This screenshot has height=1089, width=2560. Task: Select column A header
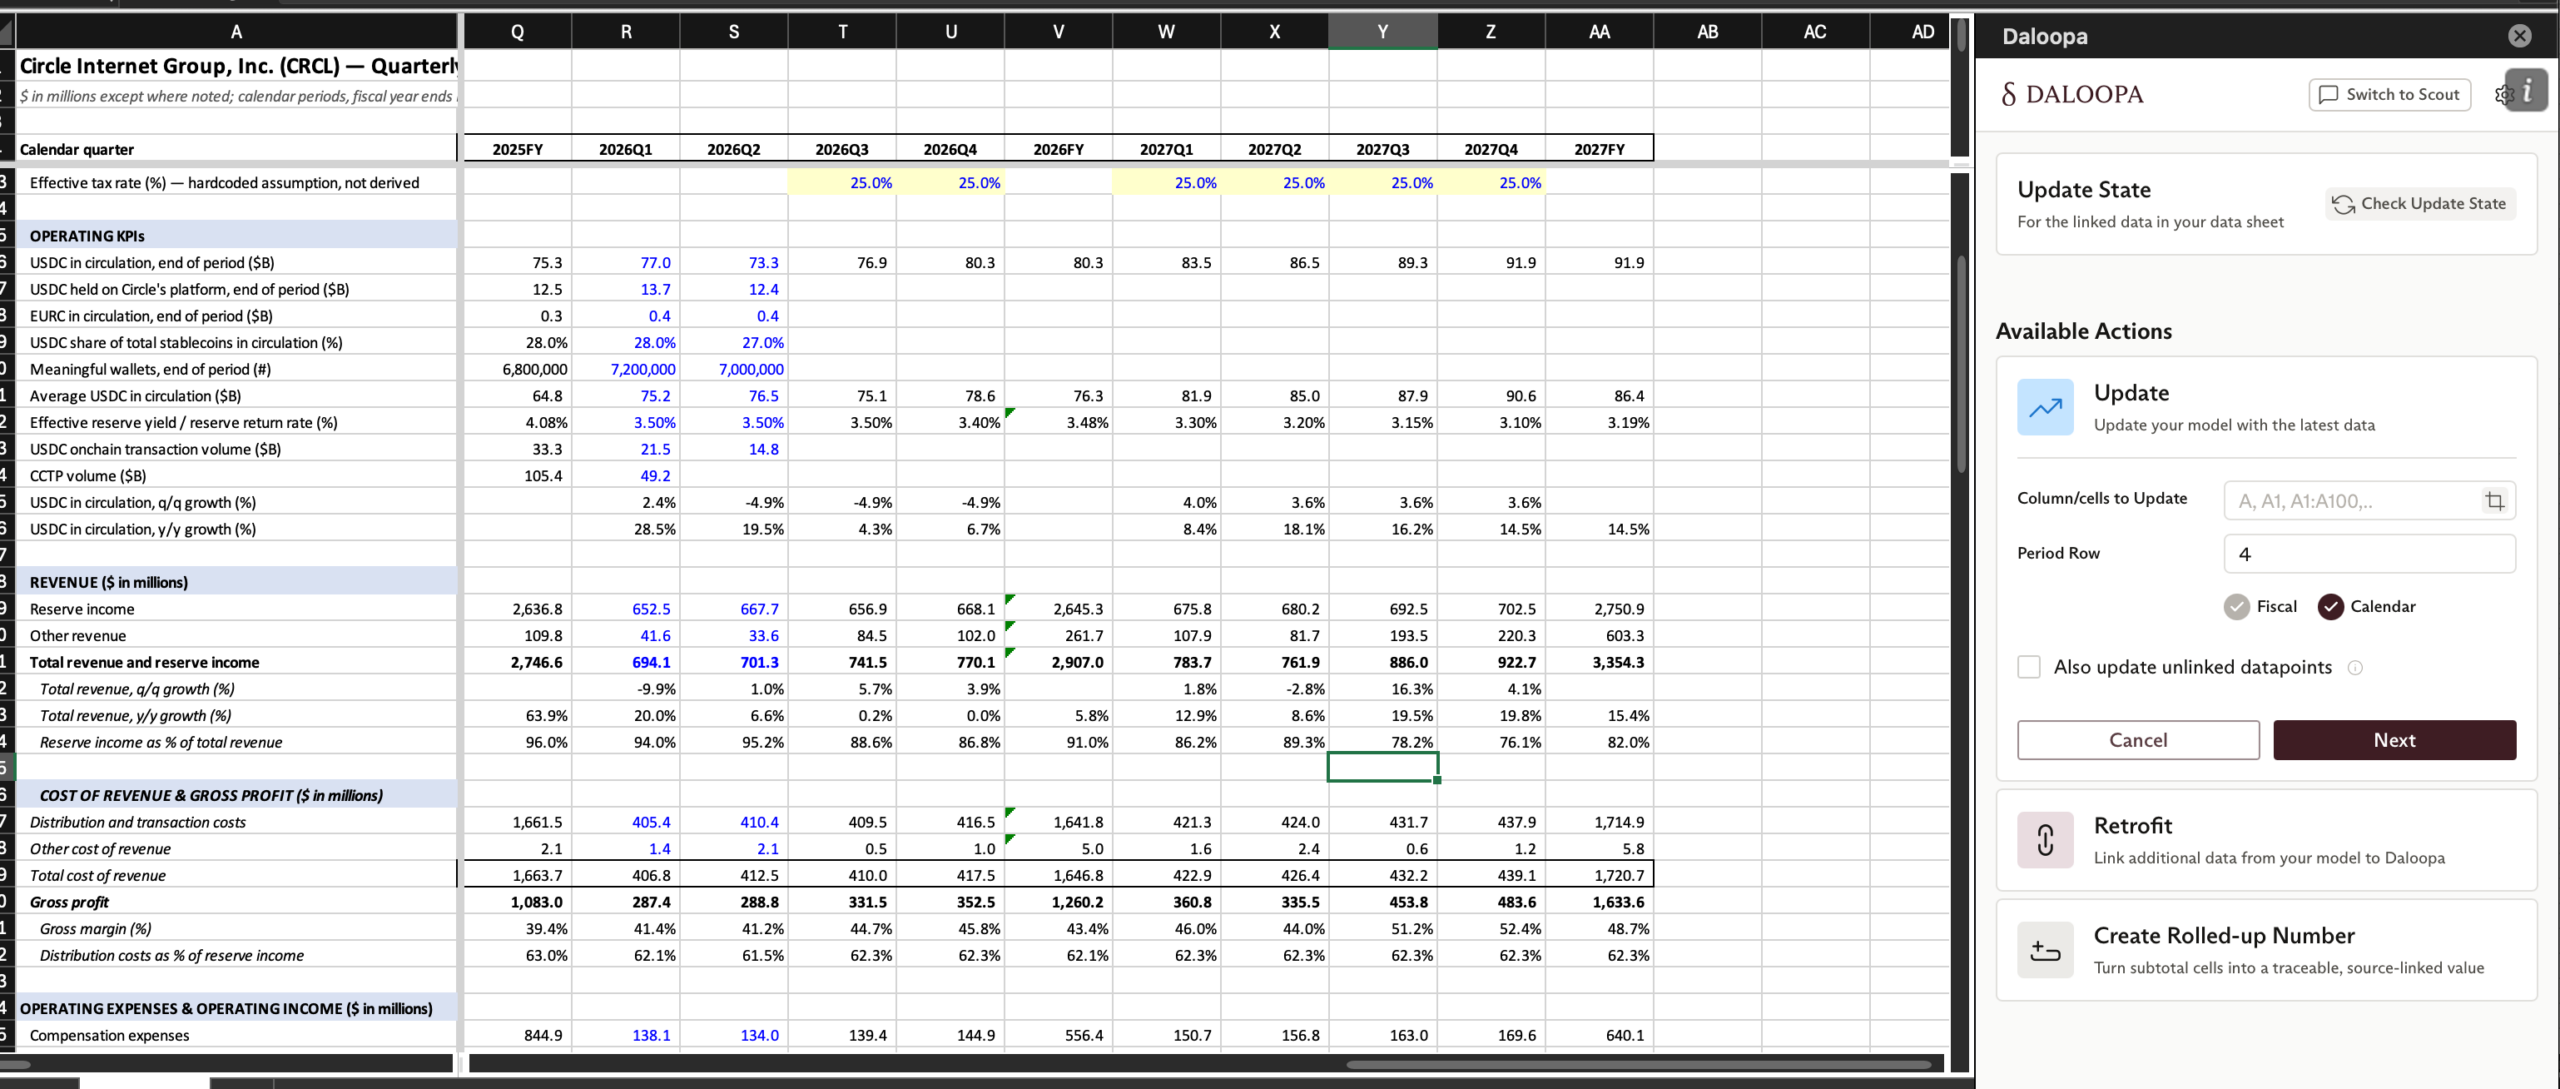pos(236,32)
